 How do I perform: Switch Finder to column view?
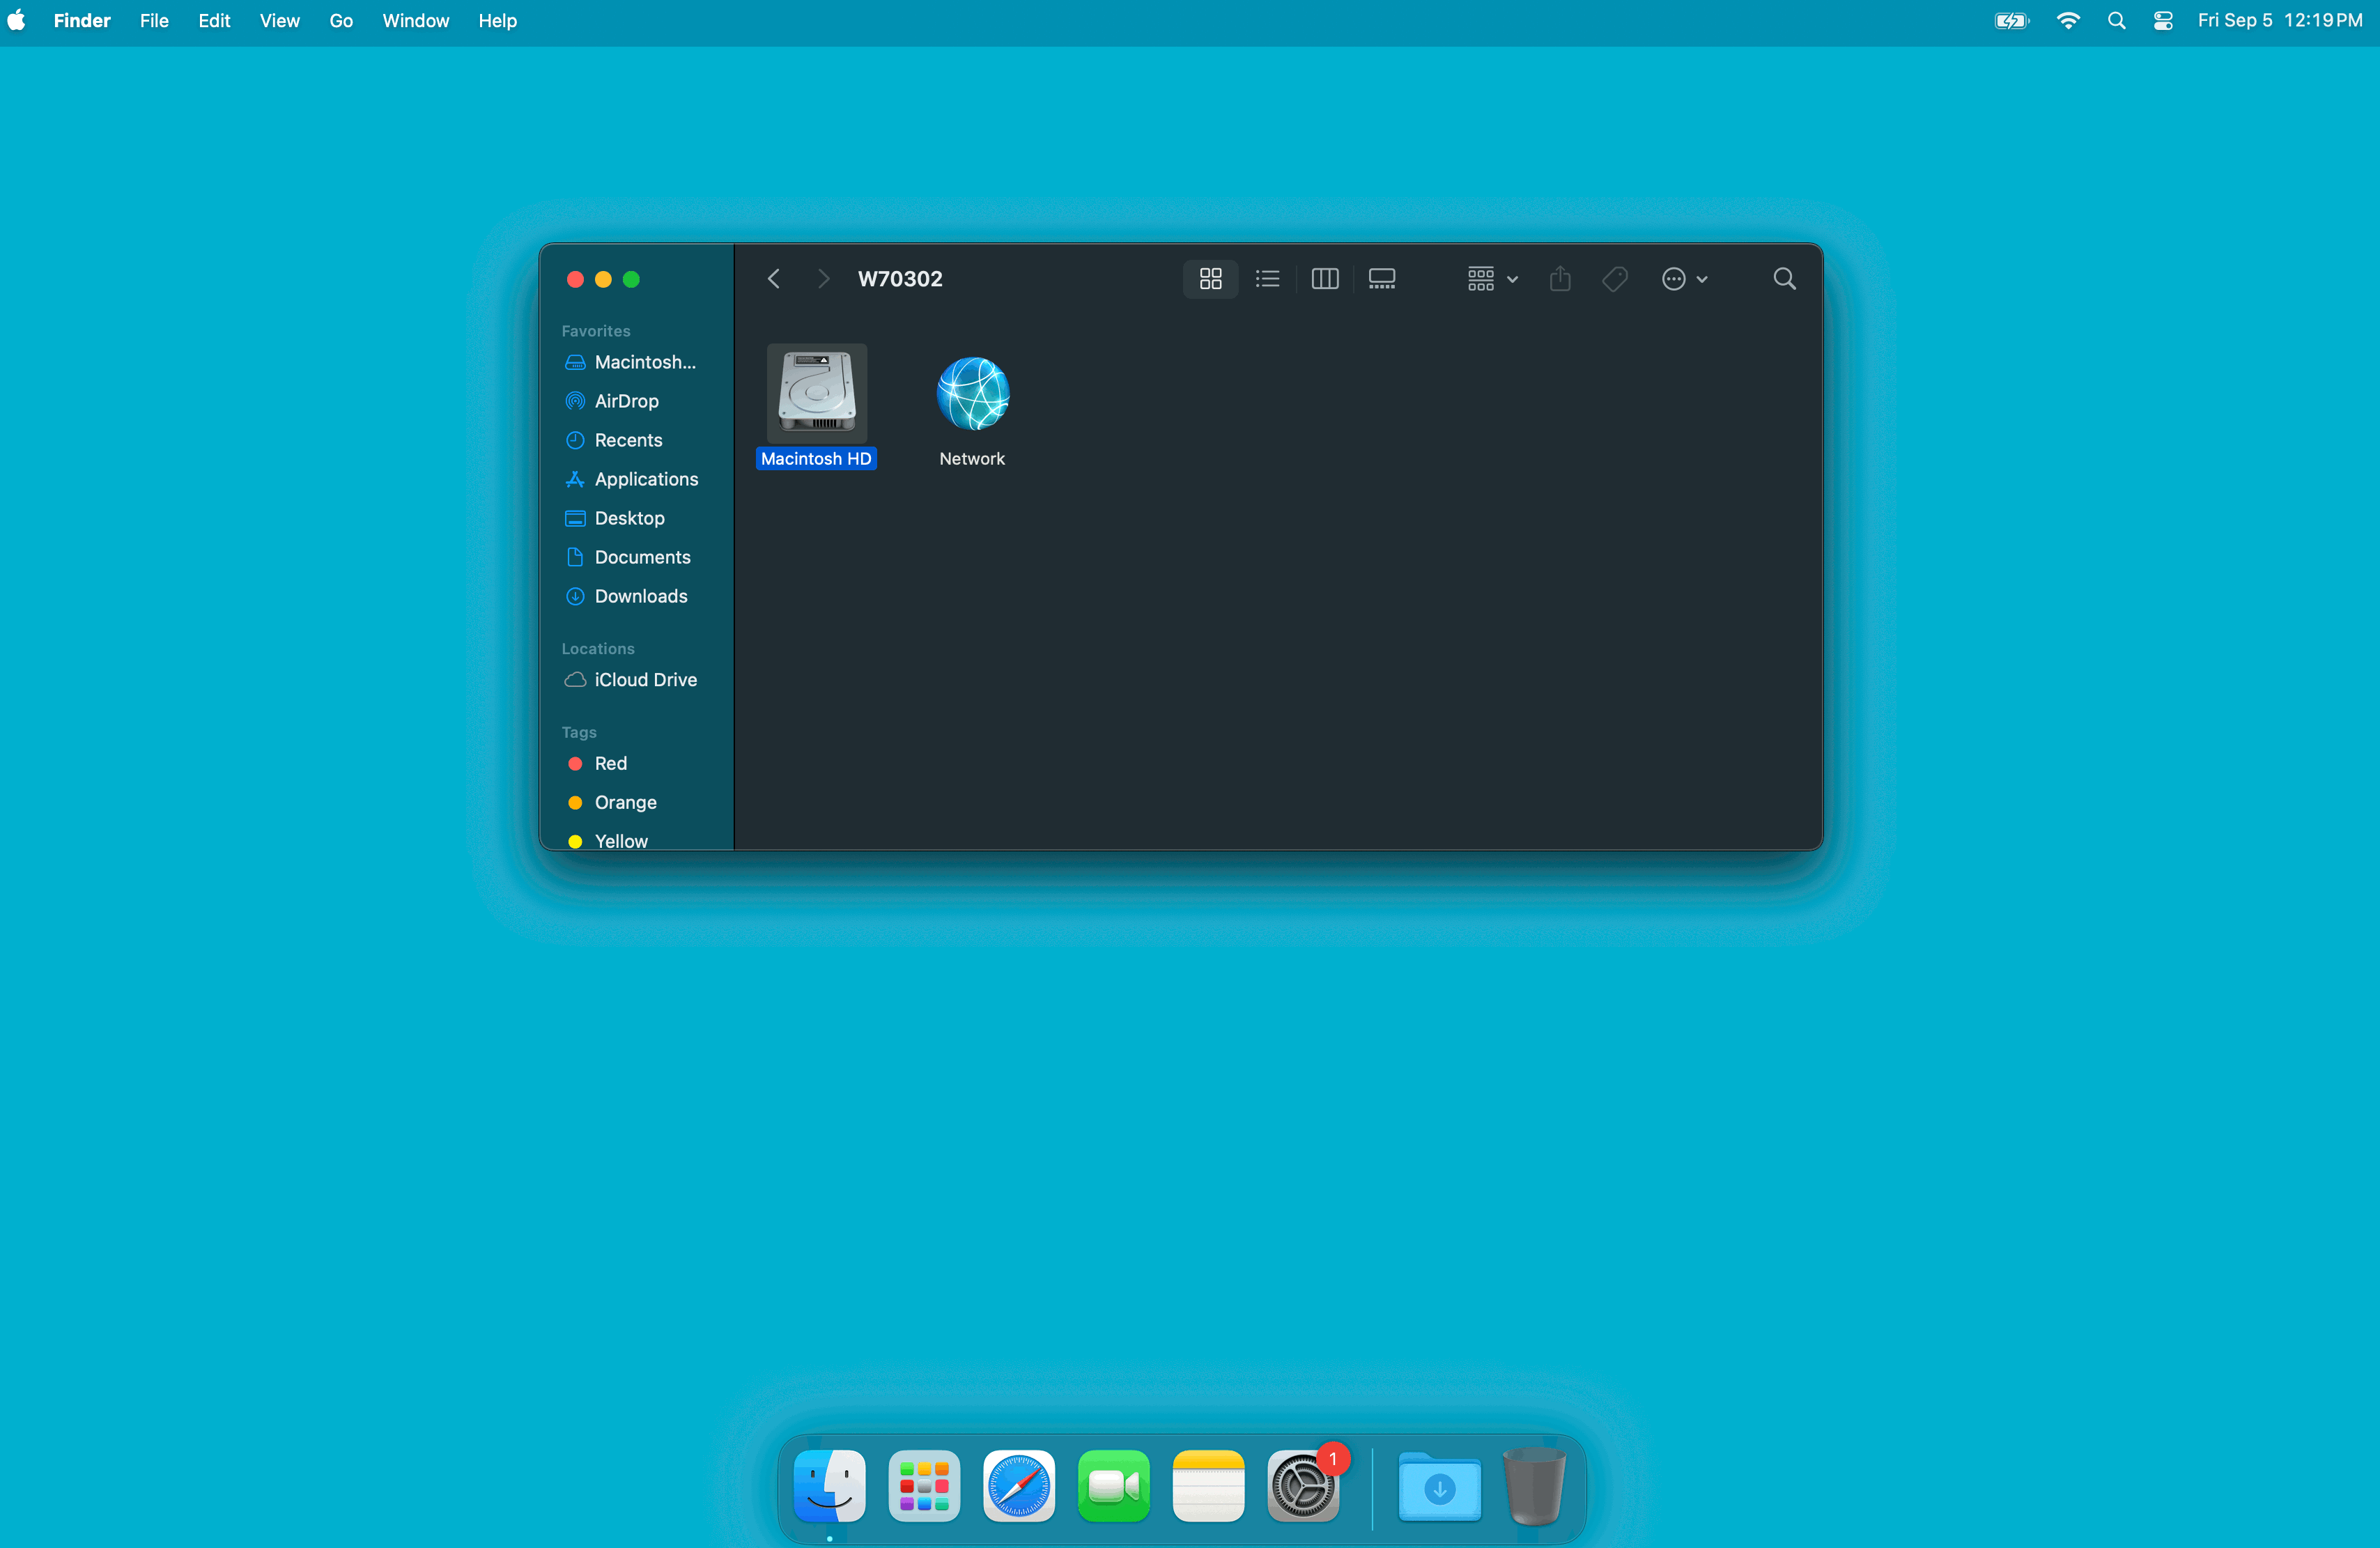(x=1324, y=279)
